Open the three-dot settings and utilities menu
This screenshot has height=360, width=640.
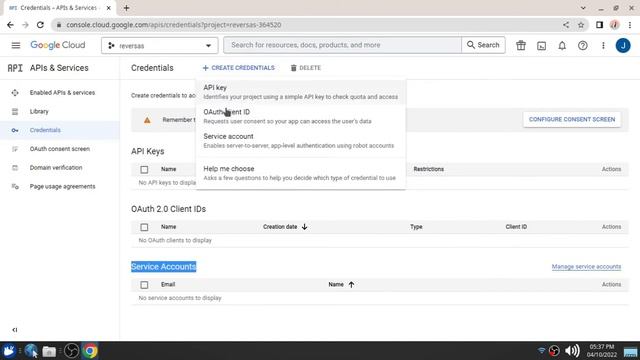pyautogui.click(x=603, y=46)
